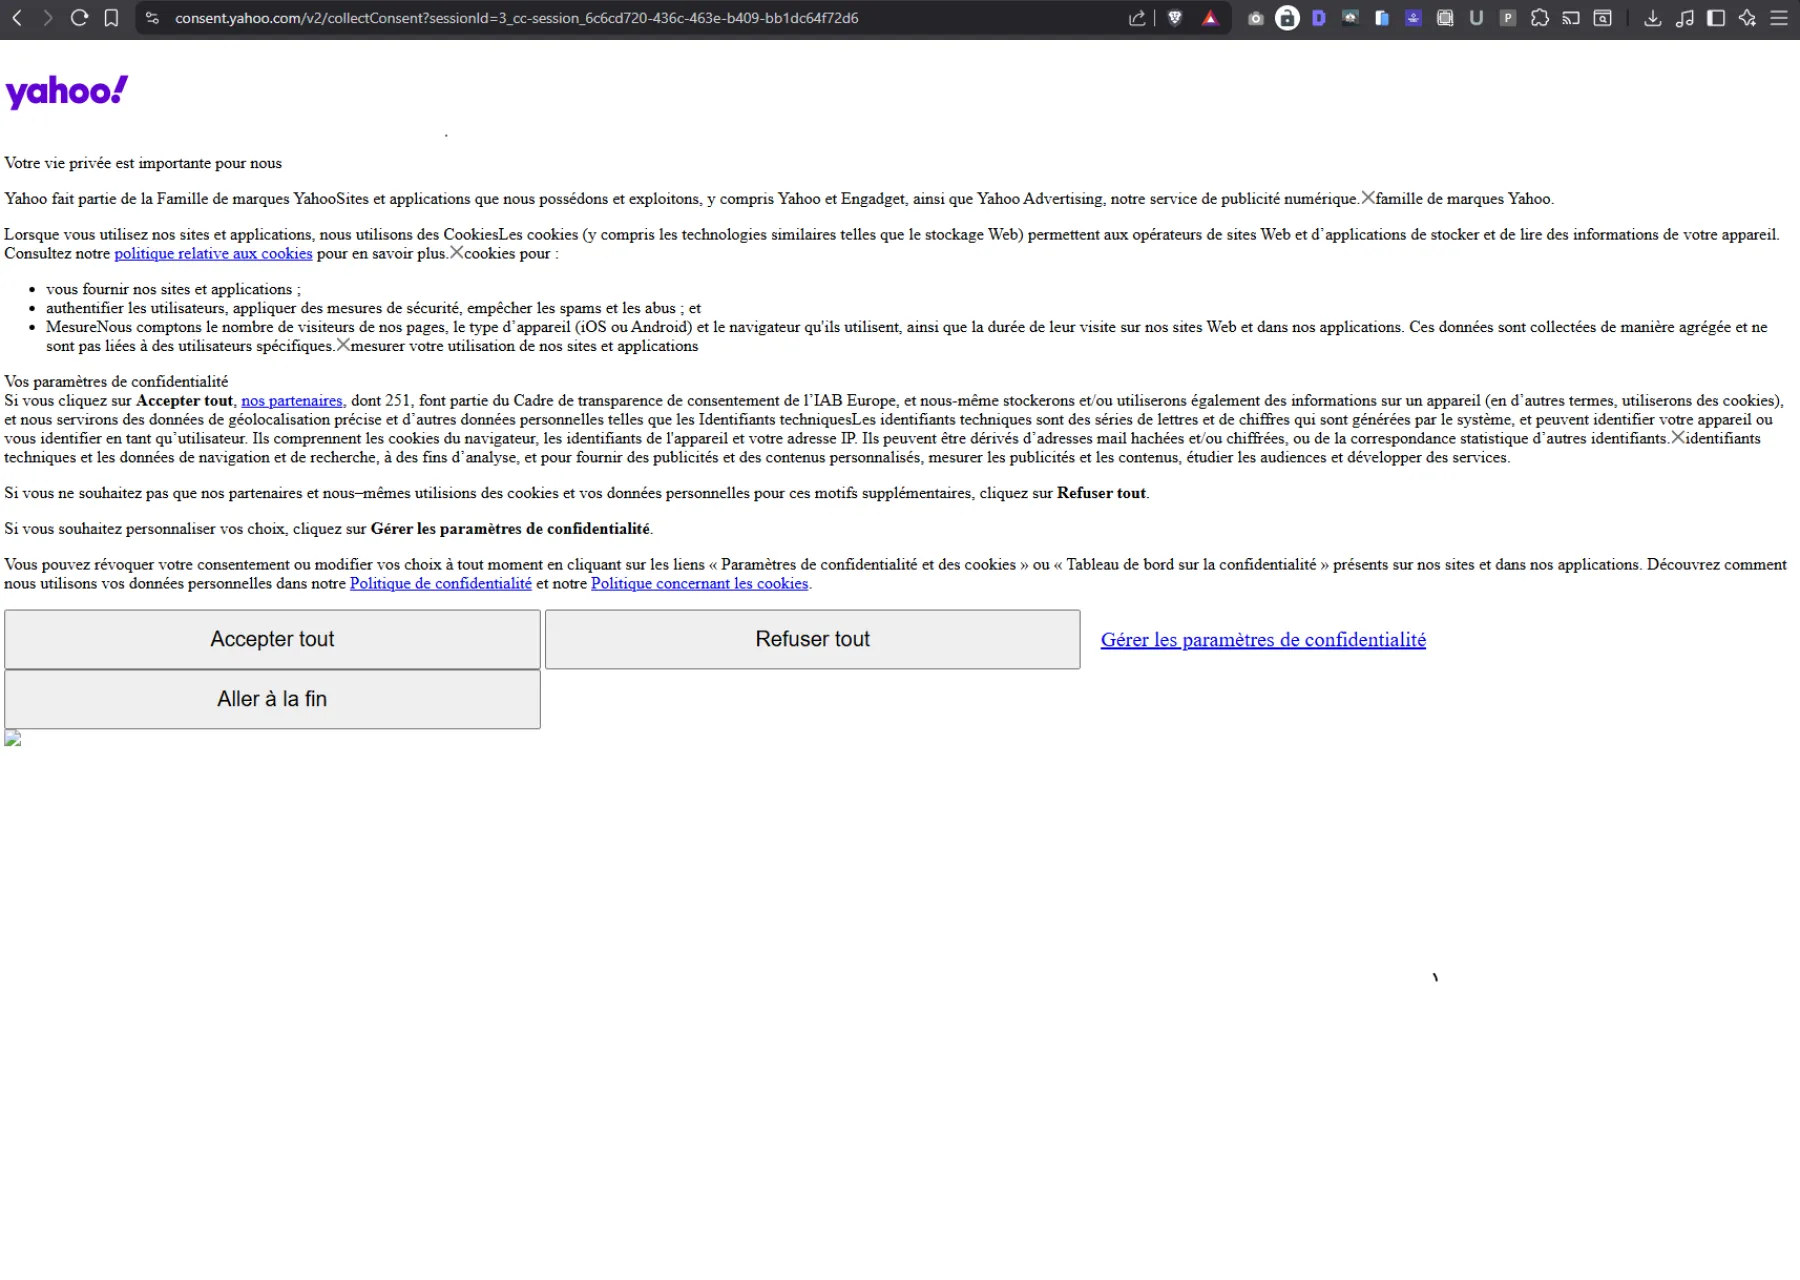Close tooltip X after 'utilisateurs spécifiques'
1800x1280 pixels.
[x=342, y=345]
